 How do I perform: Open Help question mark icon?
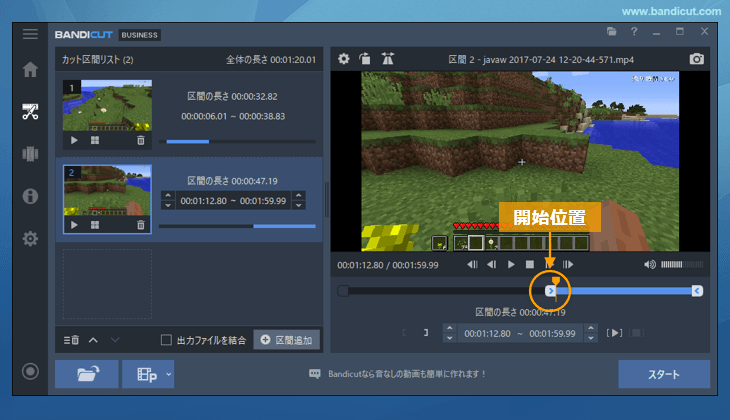click(x=634, y=32)
